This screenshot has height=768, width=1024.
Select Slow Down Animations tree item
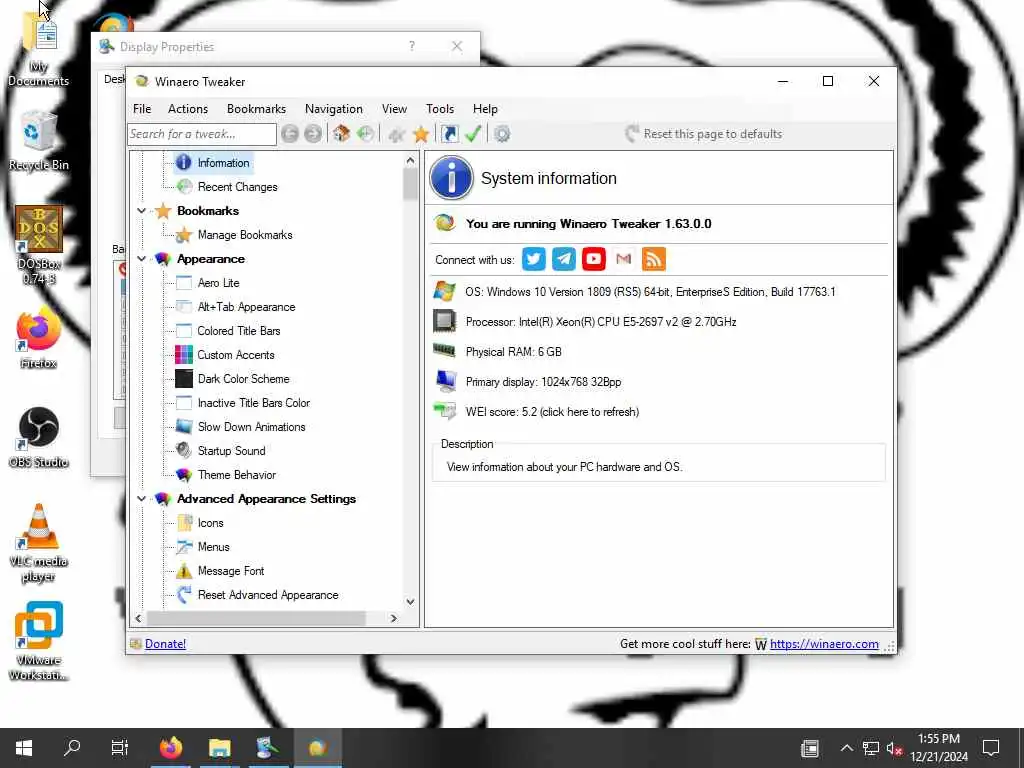251,427
